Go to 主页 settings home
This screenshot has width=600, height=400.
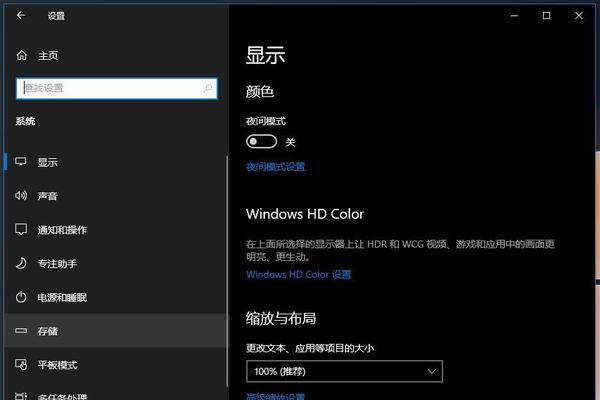point(116,56)
